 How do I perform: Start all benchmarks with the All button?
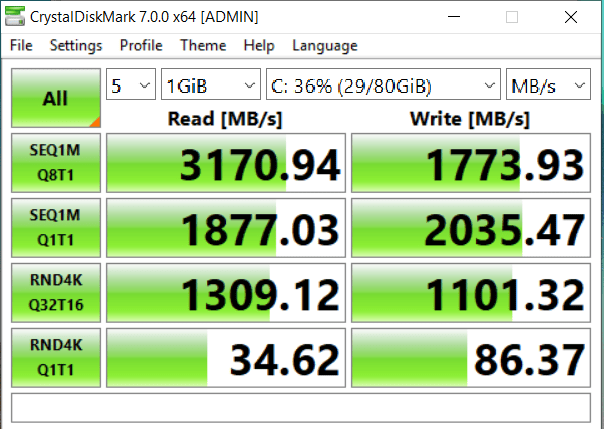pyautogui.click(x=56, y=98)
